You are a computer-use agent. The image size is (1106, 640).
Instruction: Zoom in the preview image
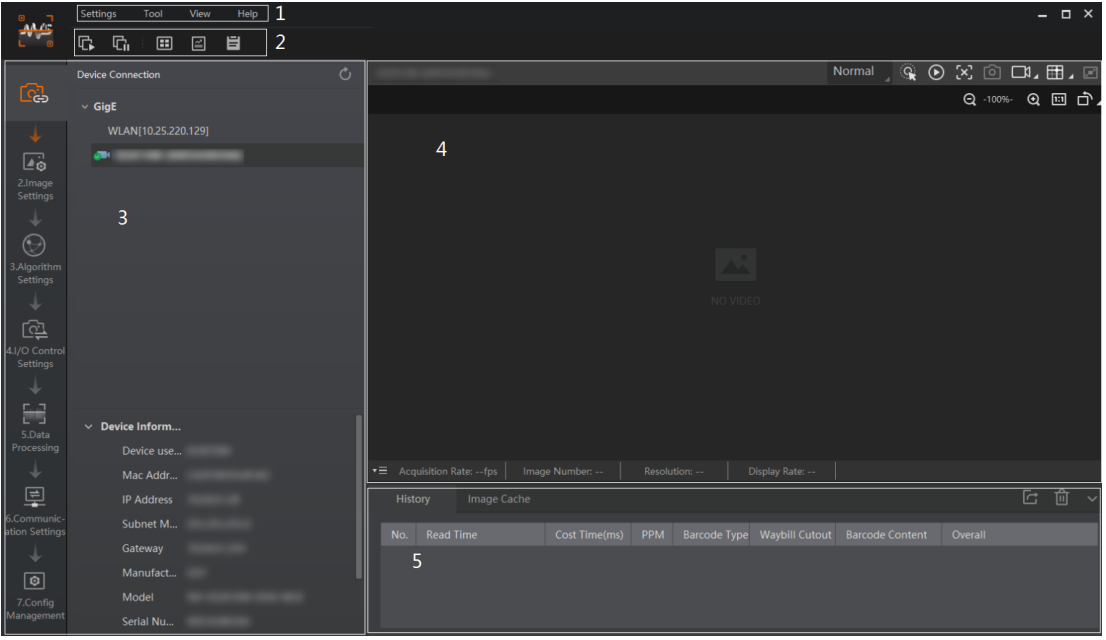pyautogui.click(x=1033, y=99)
